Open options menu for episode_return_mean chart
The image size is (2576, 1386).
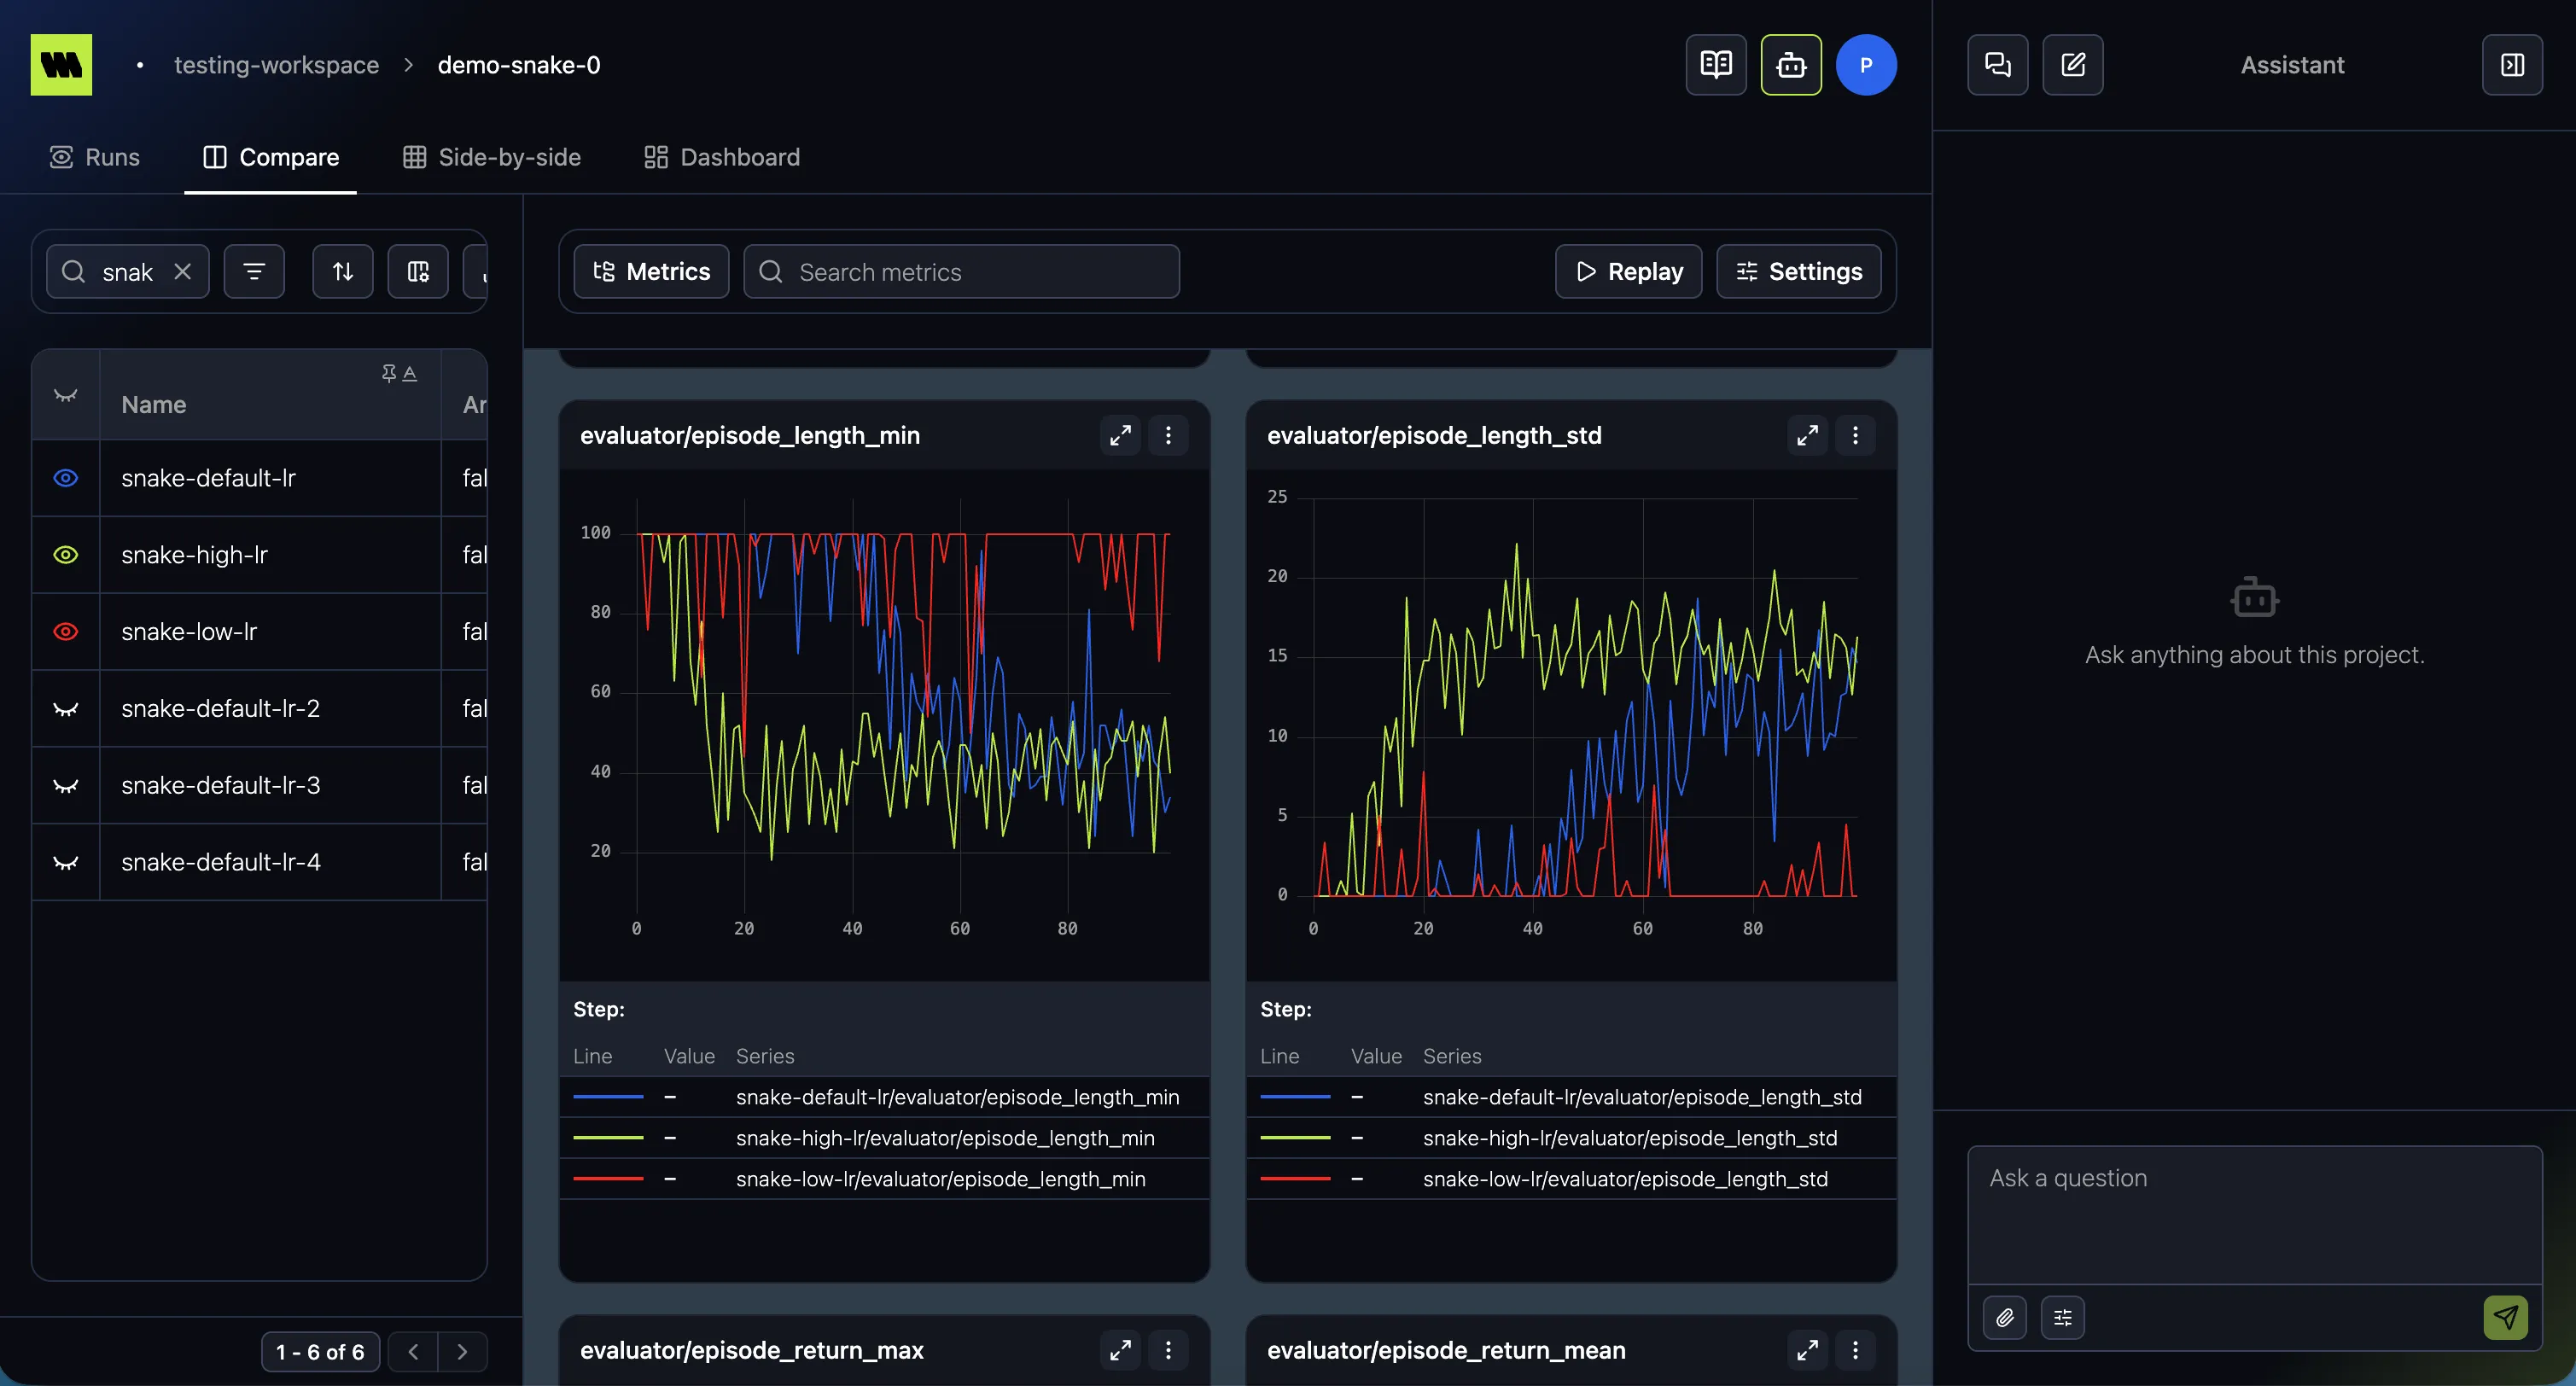(1855, 1350)
